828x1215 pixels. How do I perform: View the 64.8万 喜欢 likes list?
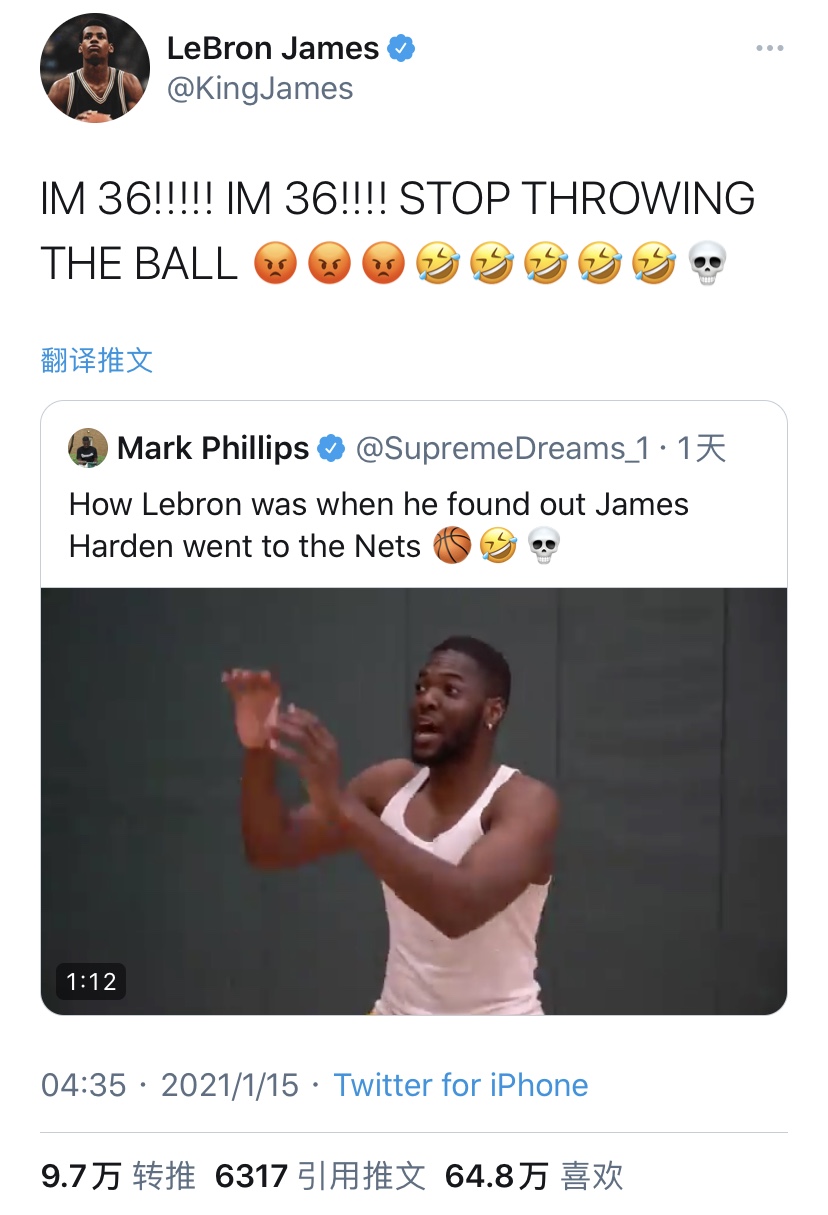[534, 1176]
